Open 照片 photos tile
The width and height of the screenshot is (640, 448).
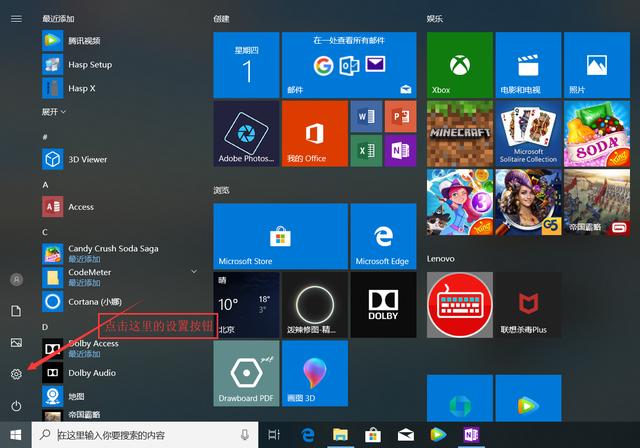[x=597, y=65]
